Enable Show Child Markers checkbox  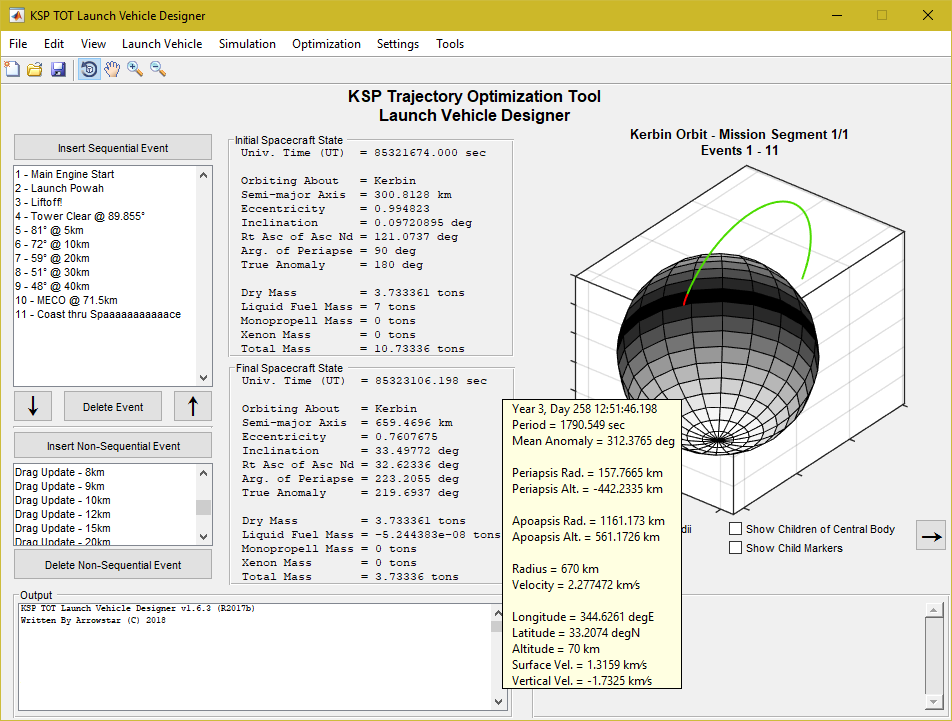click(735, 547)
